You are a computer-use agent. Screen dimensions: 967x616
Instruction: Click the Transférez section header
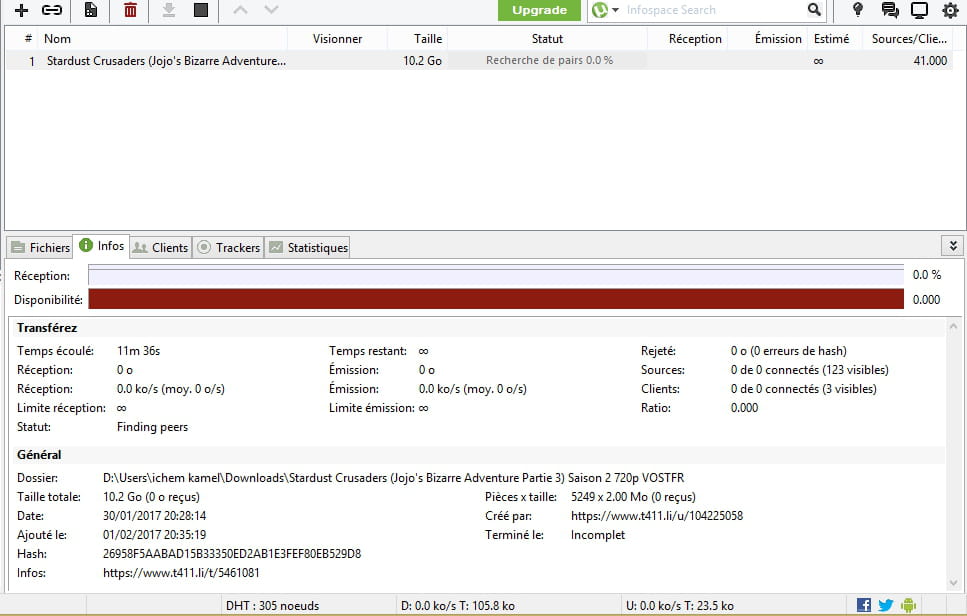click(47, 327)
